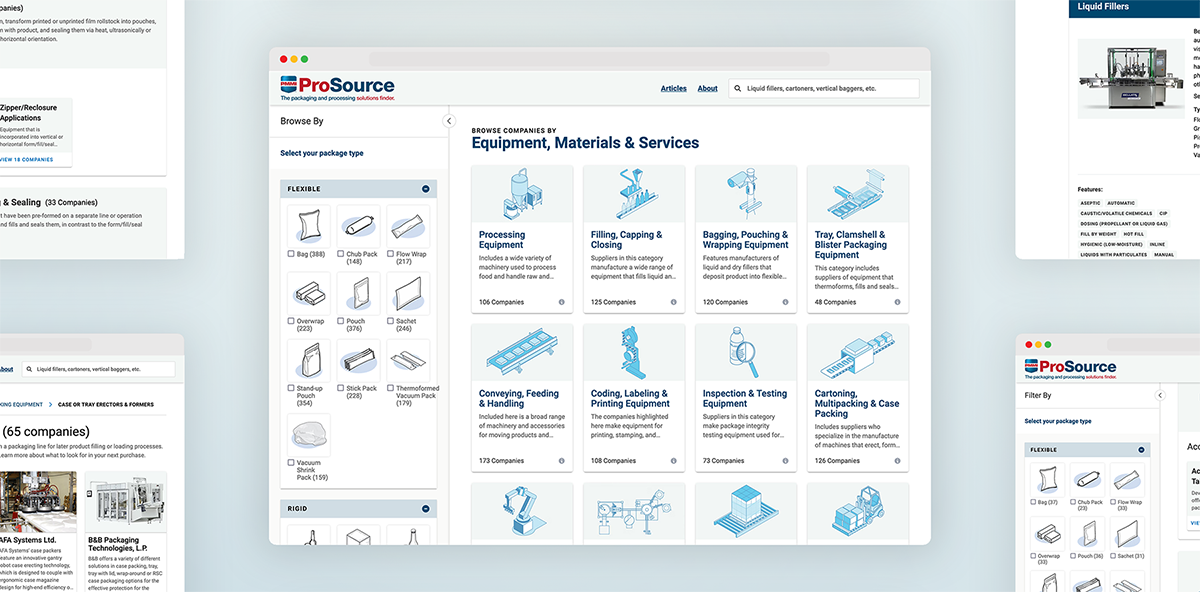The image size is (1200, 592).
Task: Click info icon on Processing Equipment card
Action: [x=561, y=302]
